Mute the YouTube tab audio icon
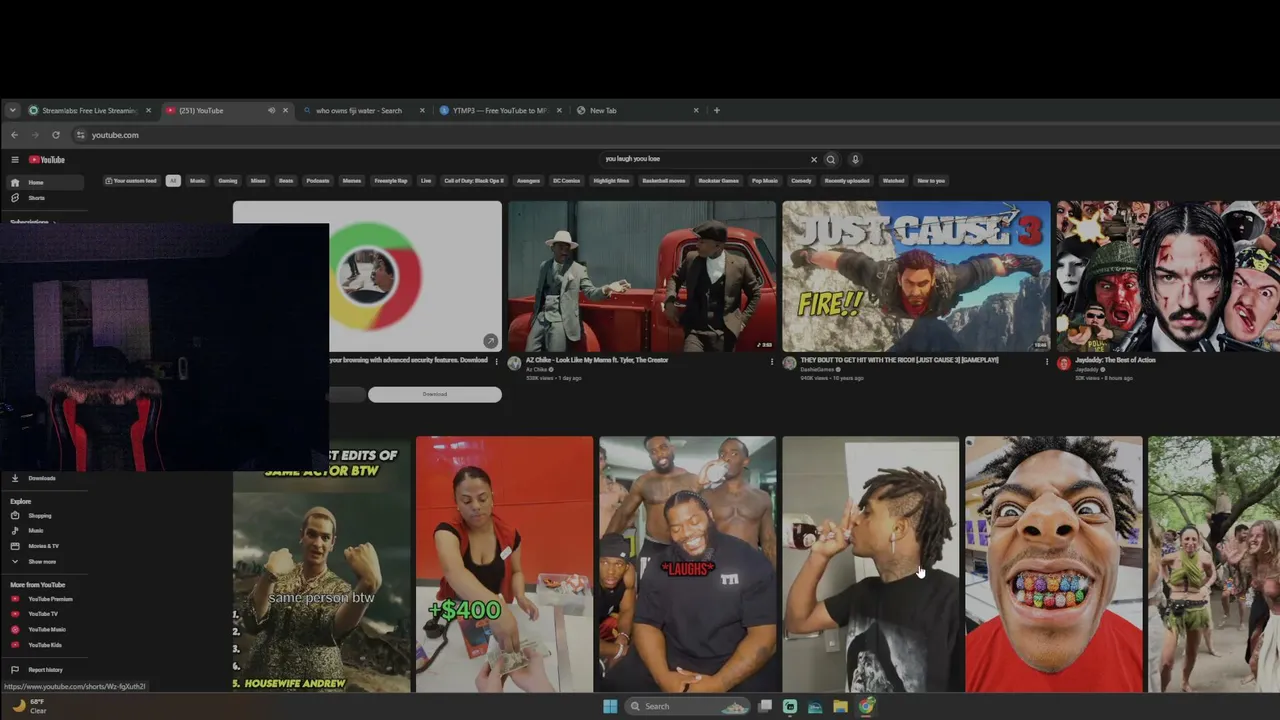Viewport: 1280px width, 720px height. pyautogui.click(x=271, y=111)
